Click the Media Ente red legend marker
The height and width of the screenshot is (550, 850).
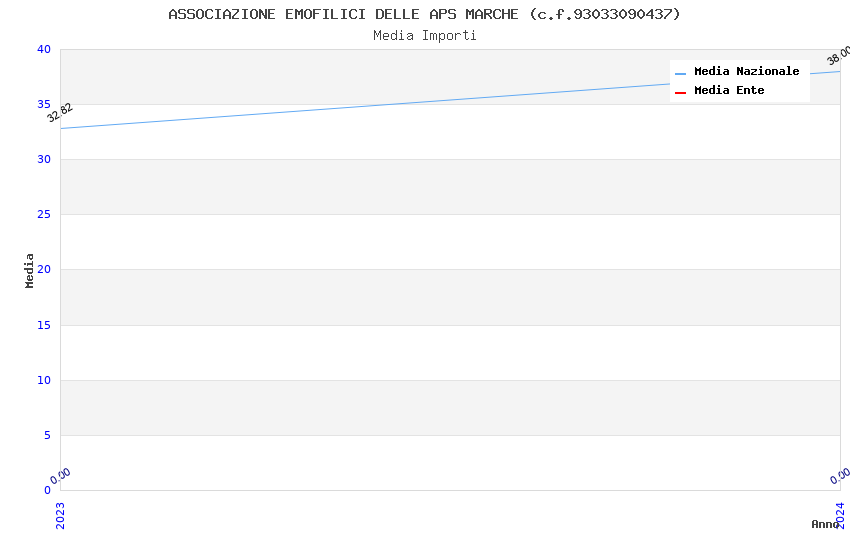coord(680,93)
